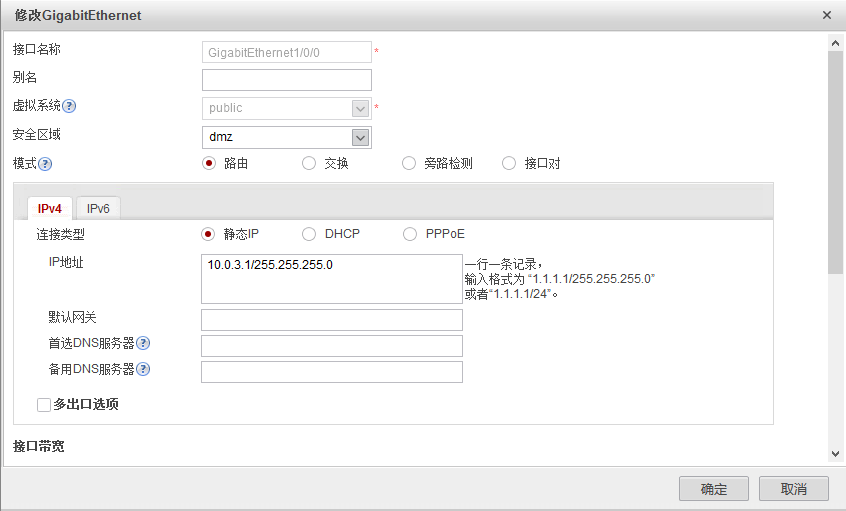Open help for 首选DNS服务器
Viewport: 846px width, 511px height.
(x=144, y=344)
